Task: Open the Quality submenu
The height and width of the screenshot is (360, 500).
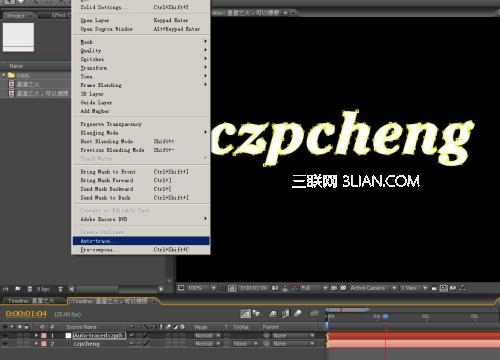Action: (x=141, y=51)
